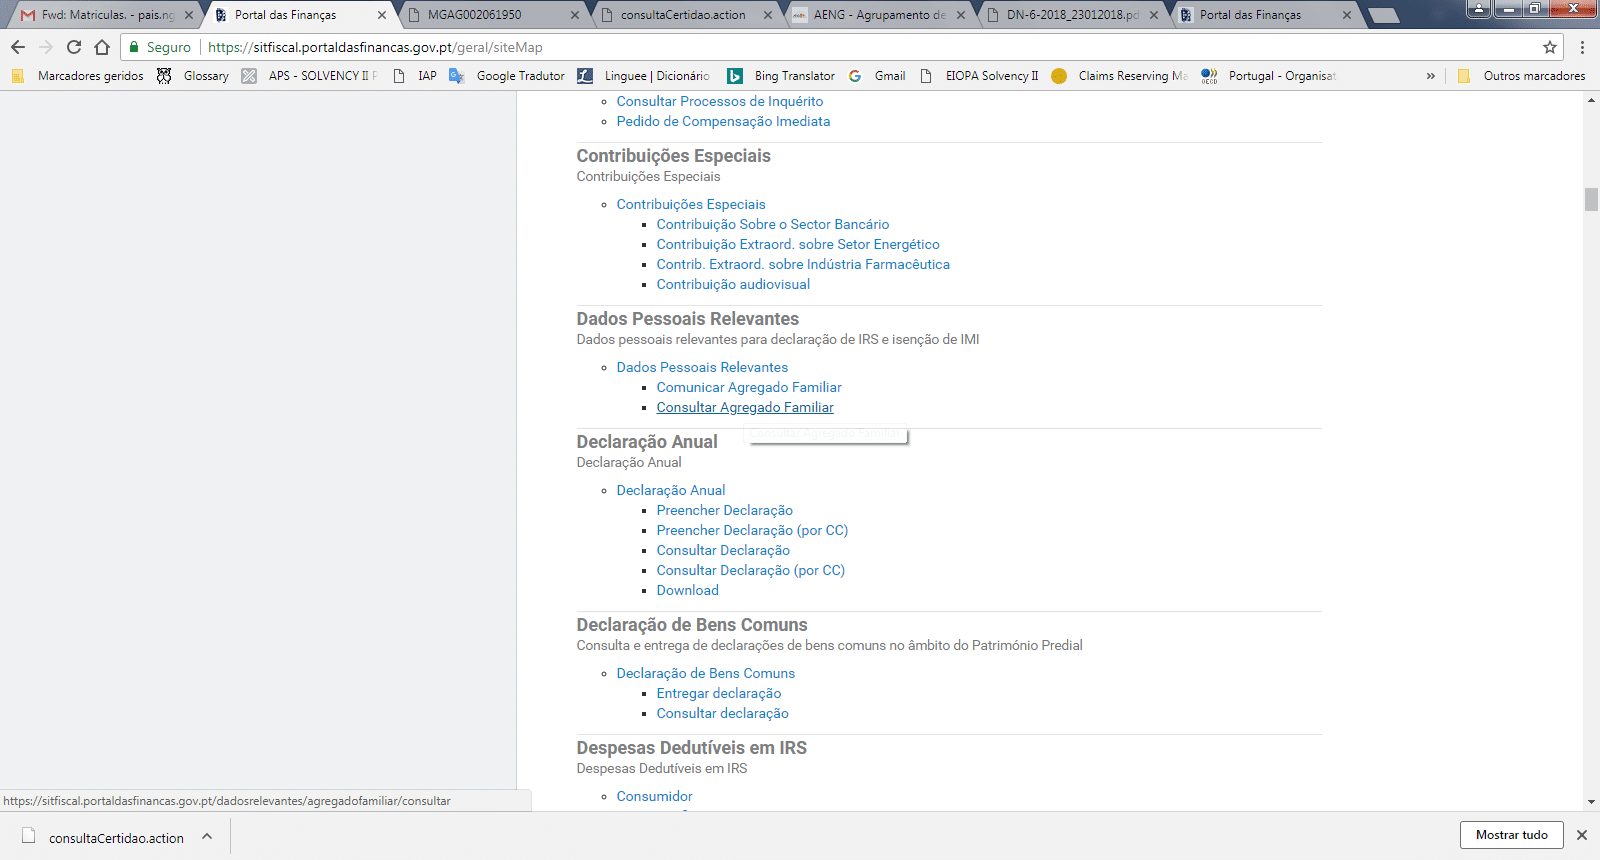Open the browser home page
The width and height of the screenshot is (1600, 860).
click(101, 47)
